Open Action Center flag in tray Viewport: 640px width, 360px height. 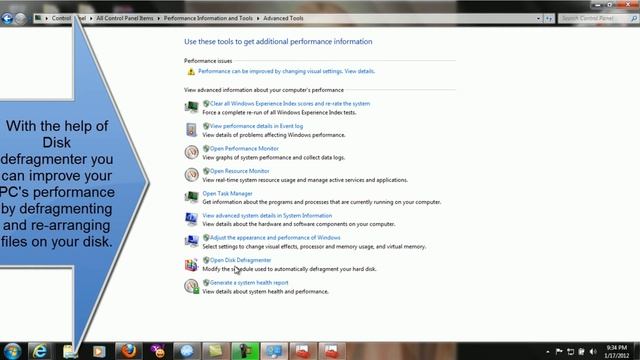coord(559,351)
